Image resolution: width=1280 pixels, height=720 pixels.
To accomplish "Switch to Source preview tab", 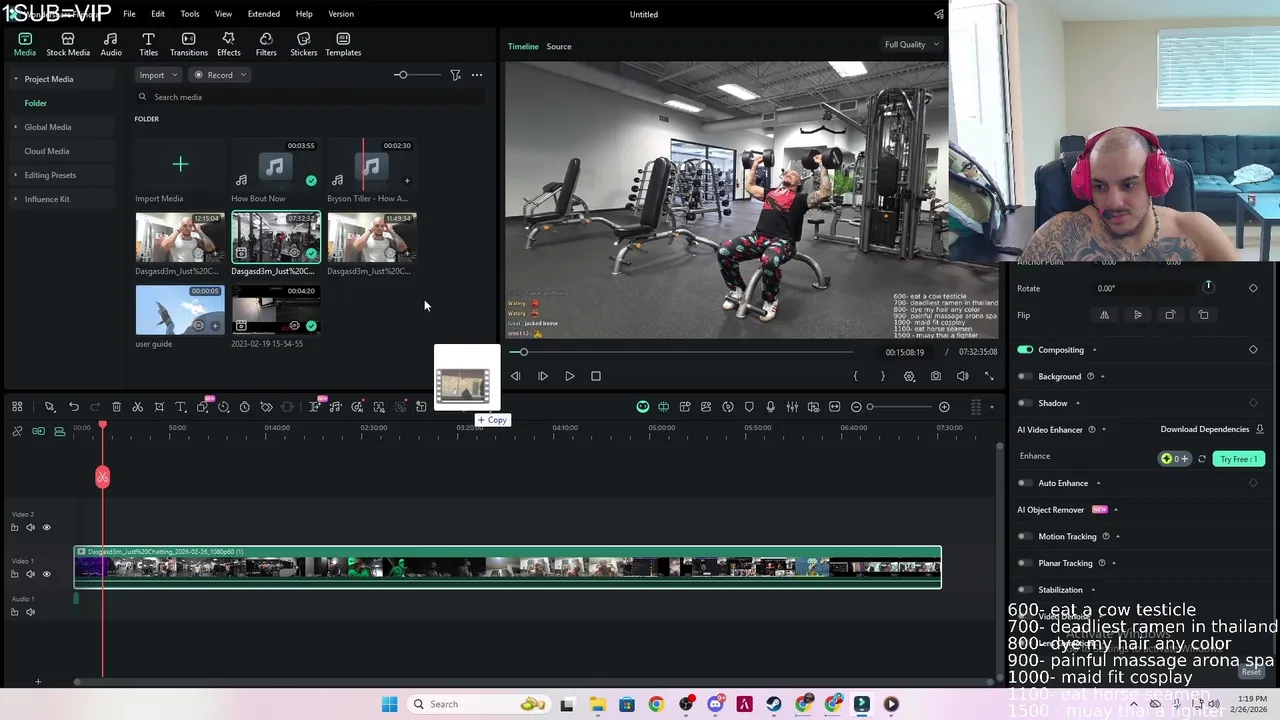I will pos(559,46).
